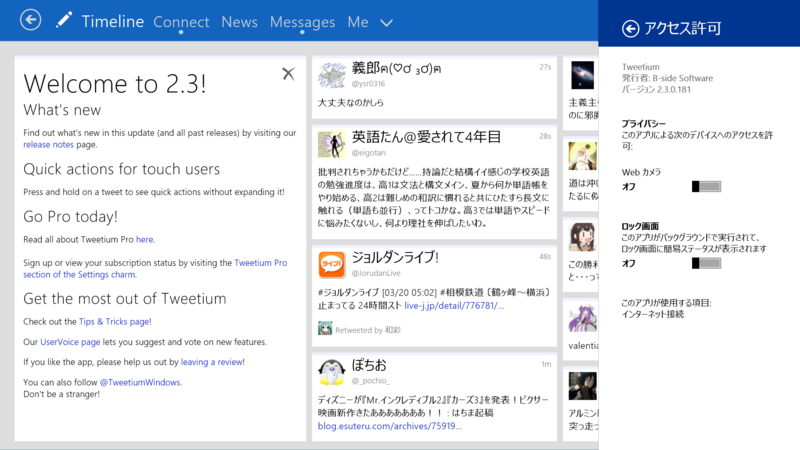Click the 'here' link about Tweetium Pro

tap(144, 239)
